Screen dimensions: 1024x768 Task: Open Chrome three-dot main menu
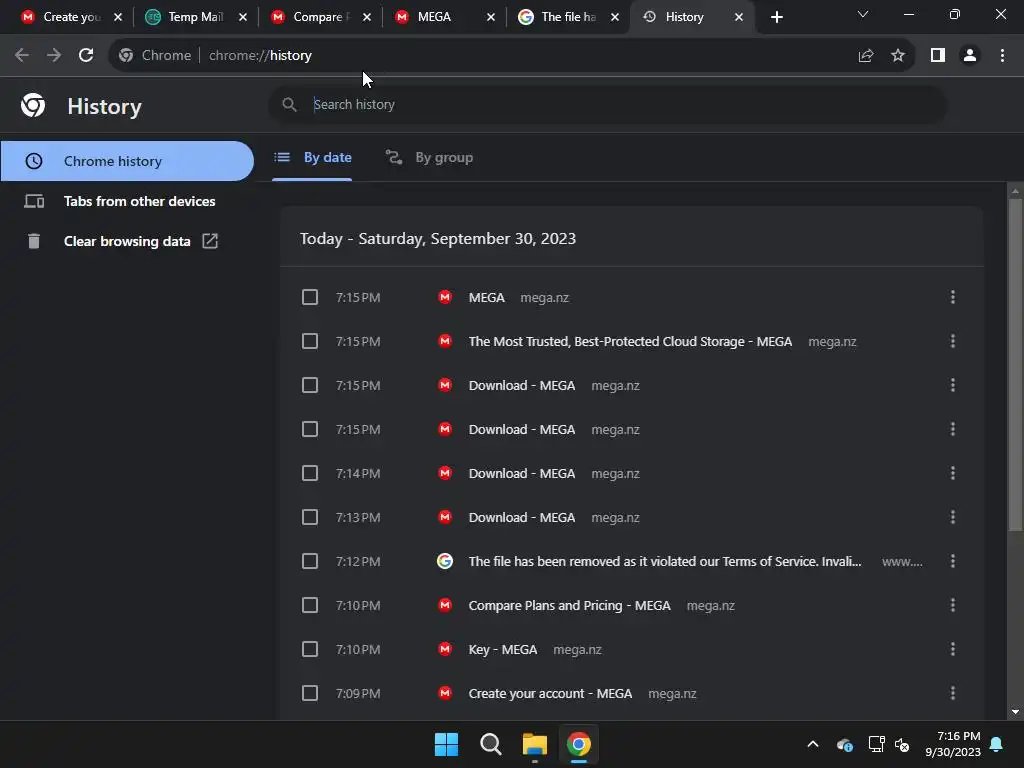click(x=1002, y=56)
